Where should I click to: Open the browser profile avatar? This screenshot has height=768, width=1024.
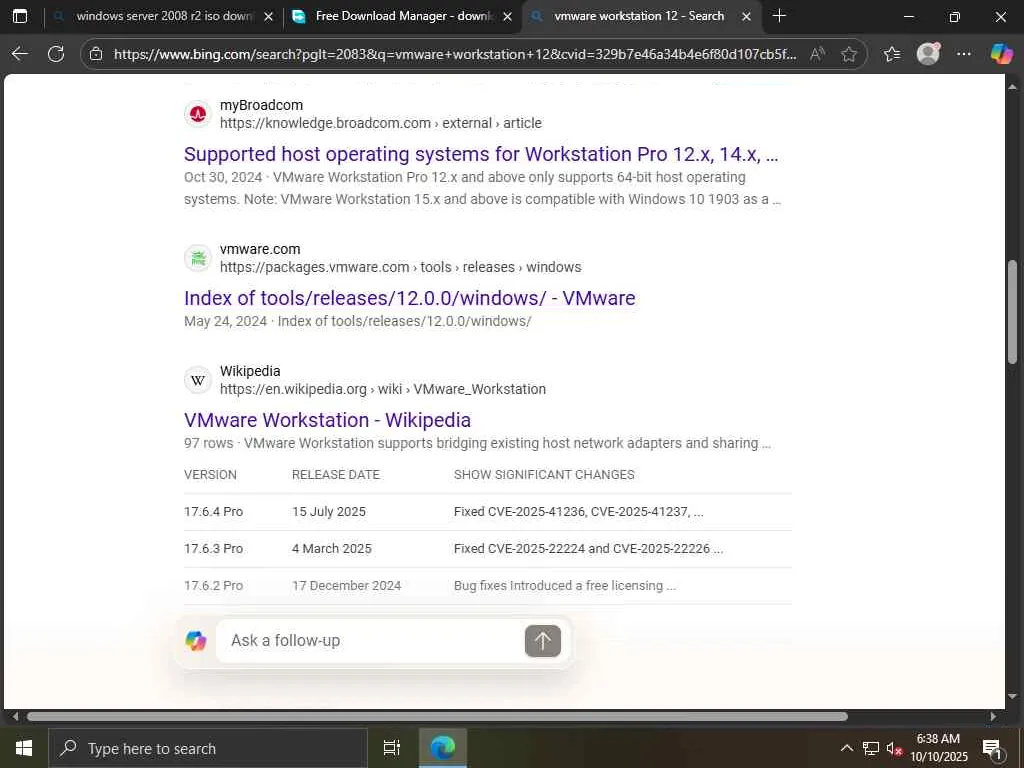coord(928,54)
